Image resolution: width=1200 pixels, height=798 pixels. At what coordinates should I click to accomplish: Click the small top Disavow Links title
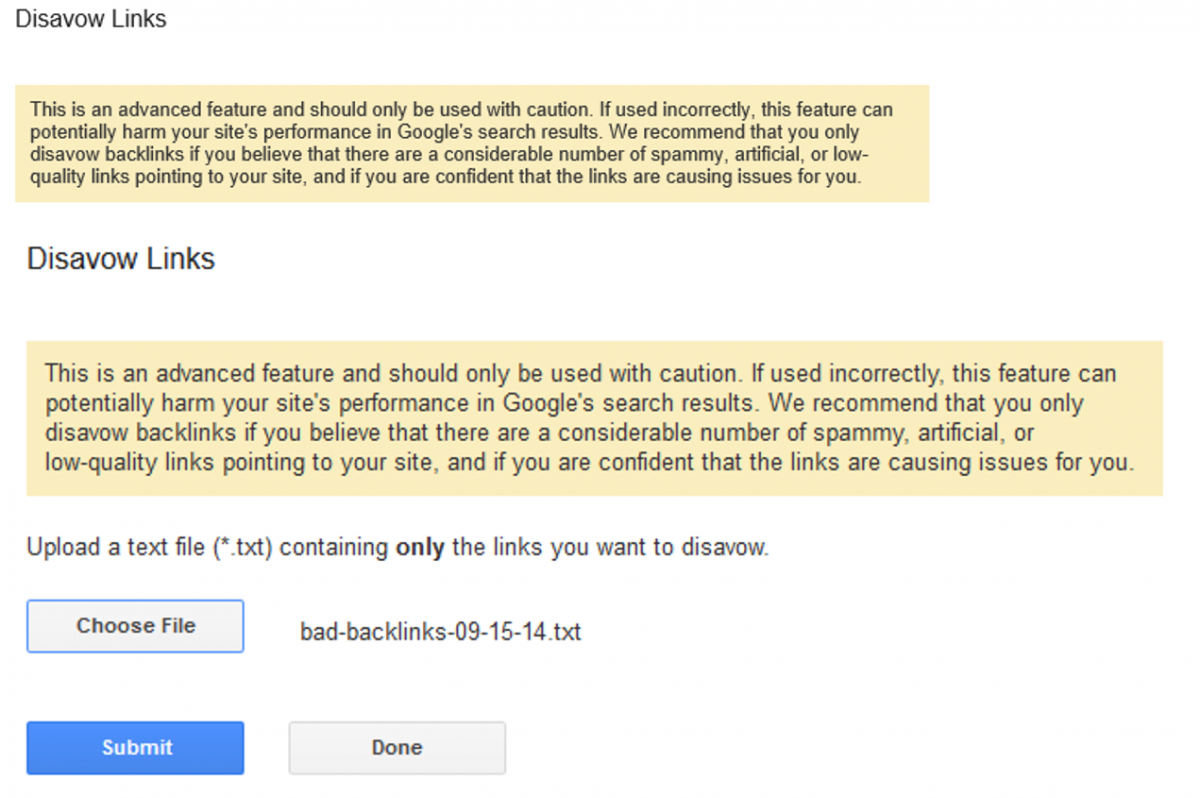(x=91, y=19)
